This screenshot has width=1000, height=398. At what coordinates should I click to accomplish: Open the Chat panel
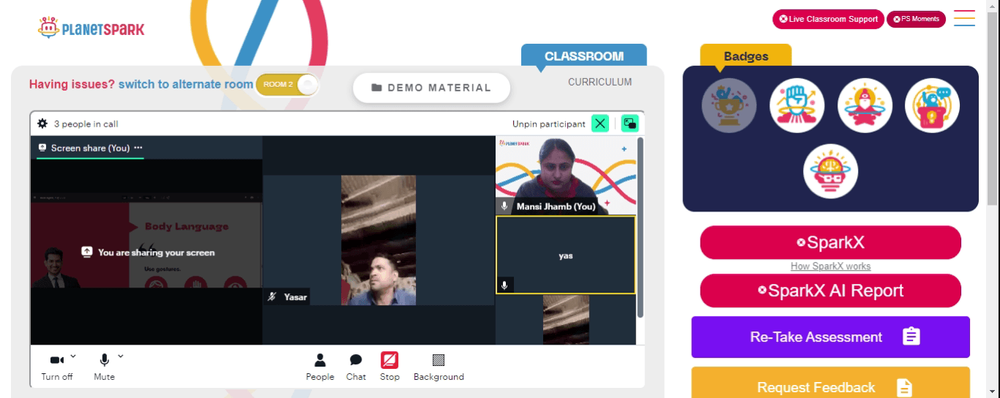click(356, 367)
